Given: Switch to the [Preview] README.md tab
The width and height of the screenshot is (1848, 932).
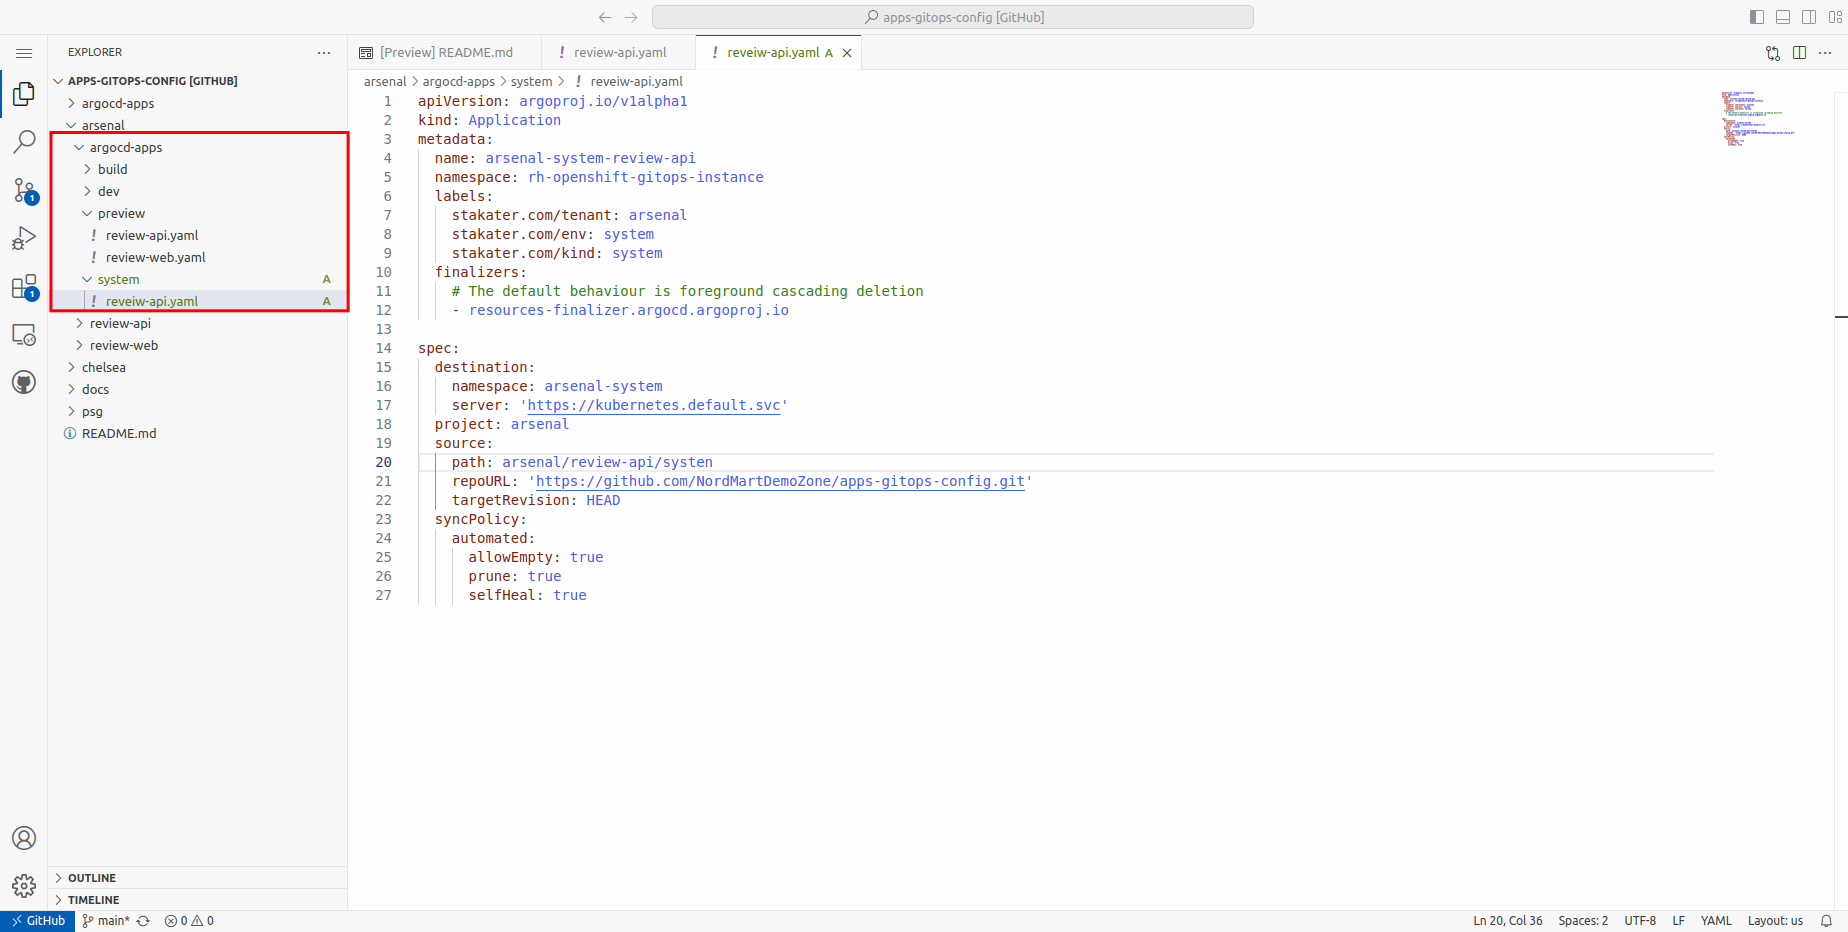Looking at the screenshot, I should (446, 52).
